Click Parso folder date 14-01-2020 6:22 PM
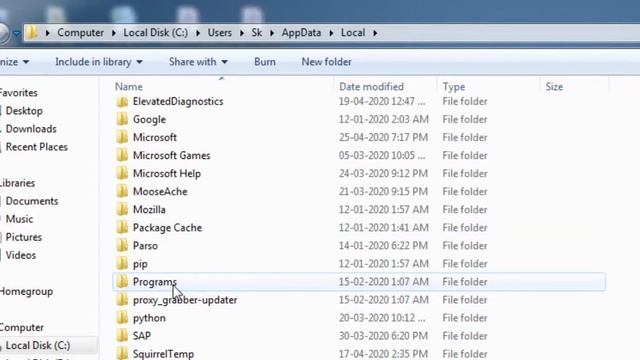Screen dimensions: 640x360 tap(383, 246)
